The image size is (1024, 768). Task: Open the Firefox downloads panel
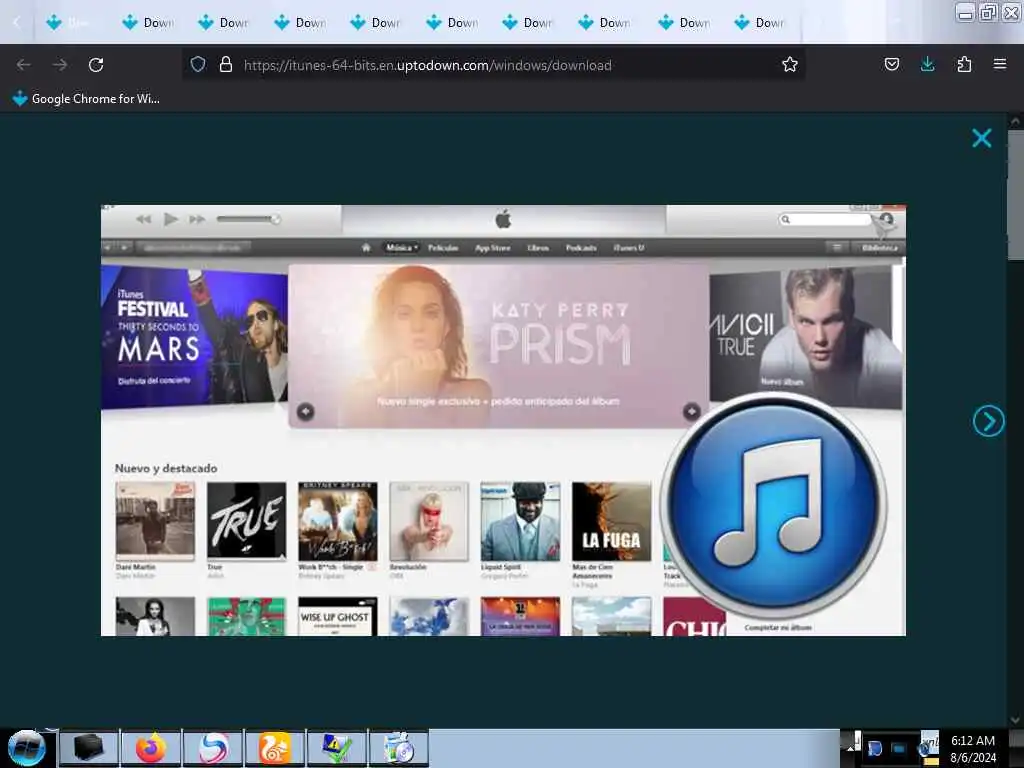[927, 64]
